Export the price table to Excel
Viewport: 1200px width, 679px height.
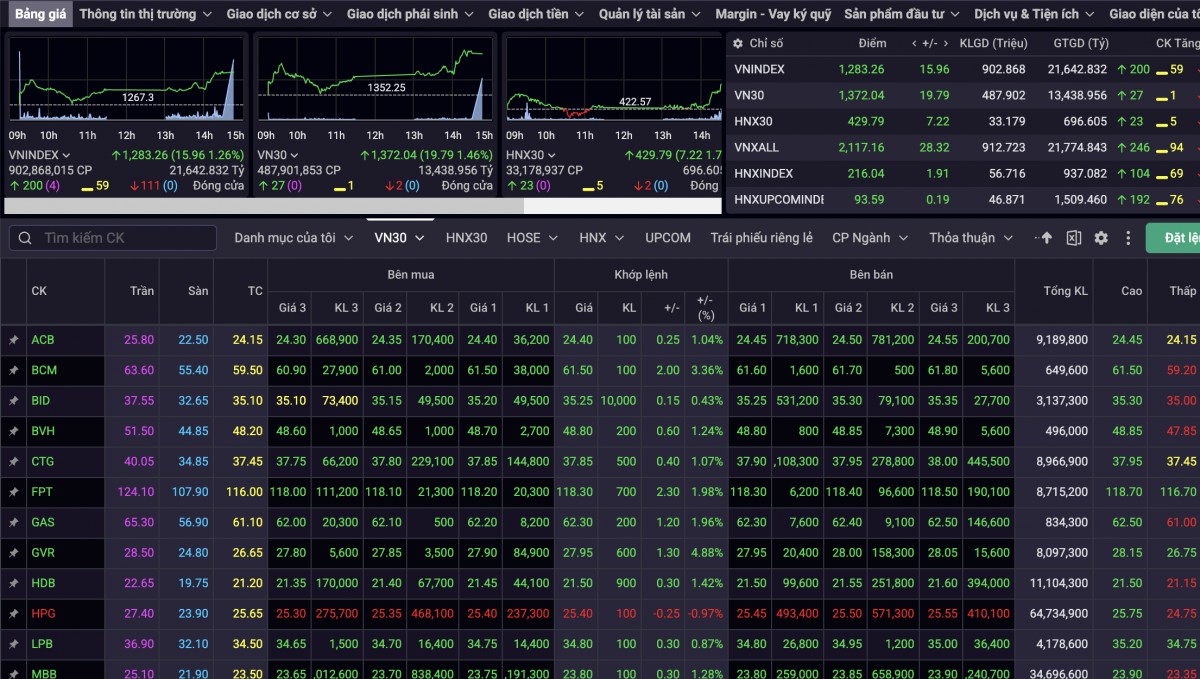[x=1073, y=238]
